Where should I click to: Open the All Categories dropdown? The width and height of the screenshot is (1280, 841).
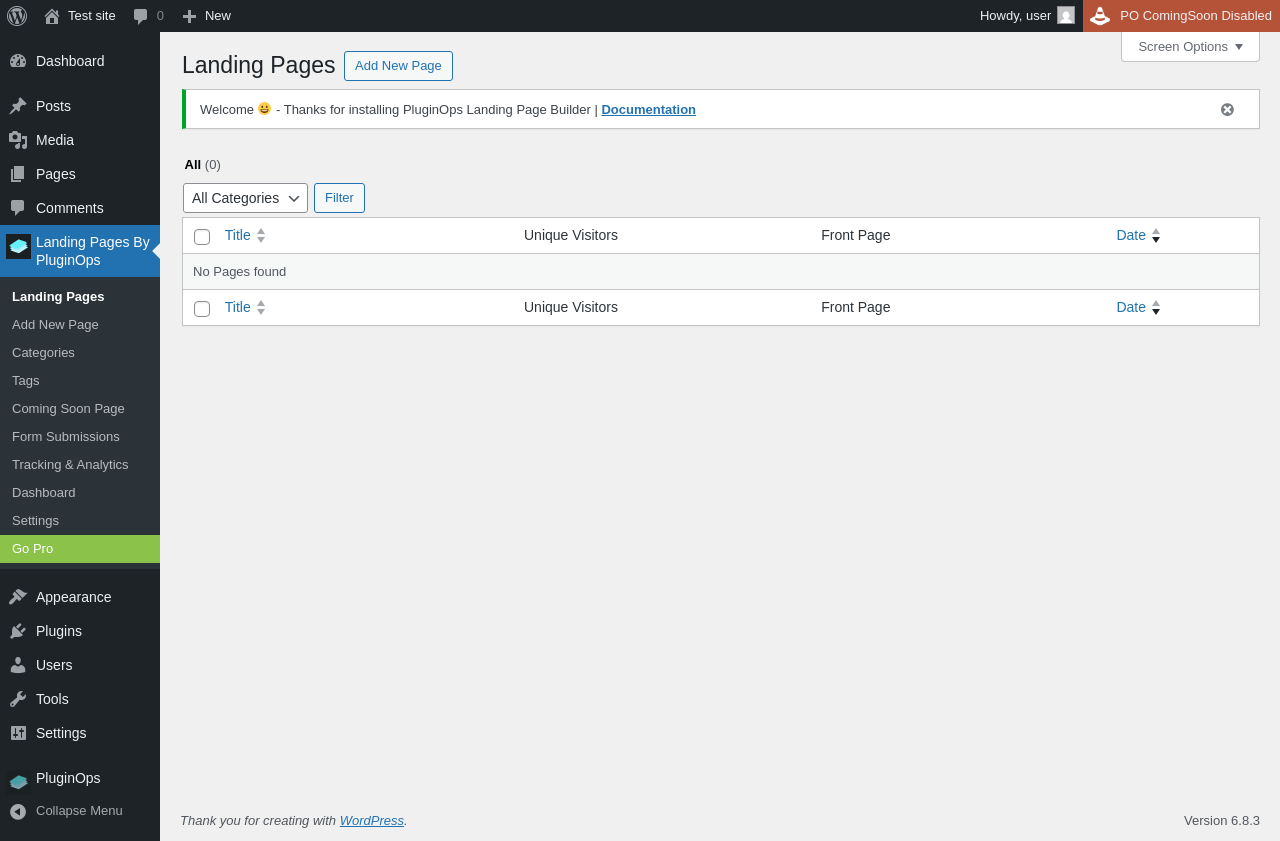click(245, 198)
